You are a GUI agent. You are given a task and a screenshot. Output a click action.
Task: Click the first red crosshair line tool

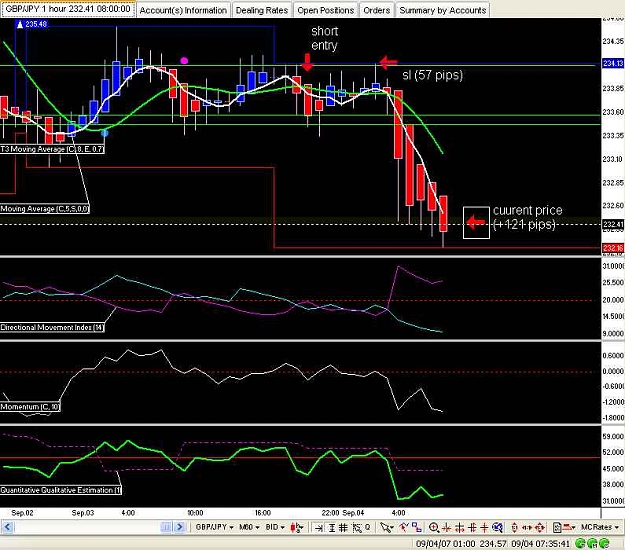coord(446,528)
